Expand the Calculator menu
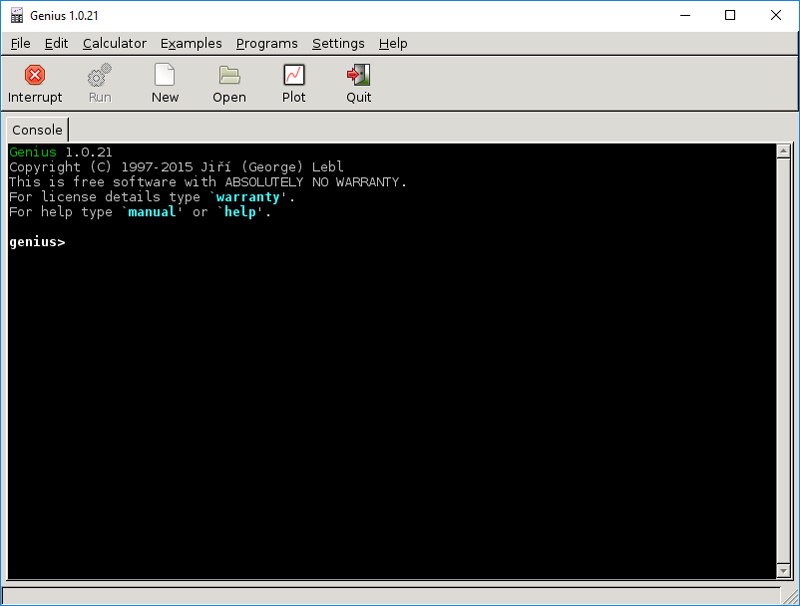The image size is (800, 606). pyautogui.click(x=114, y=43)
